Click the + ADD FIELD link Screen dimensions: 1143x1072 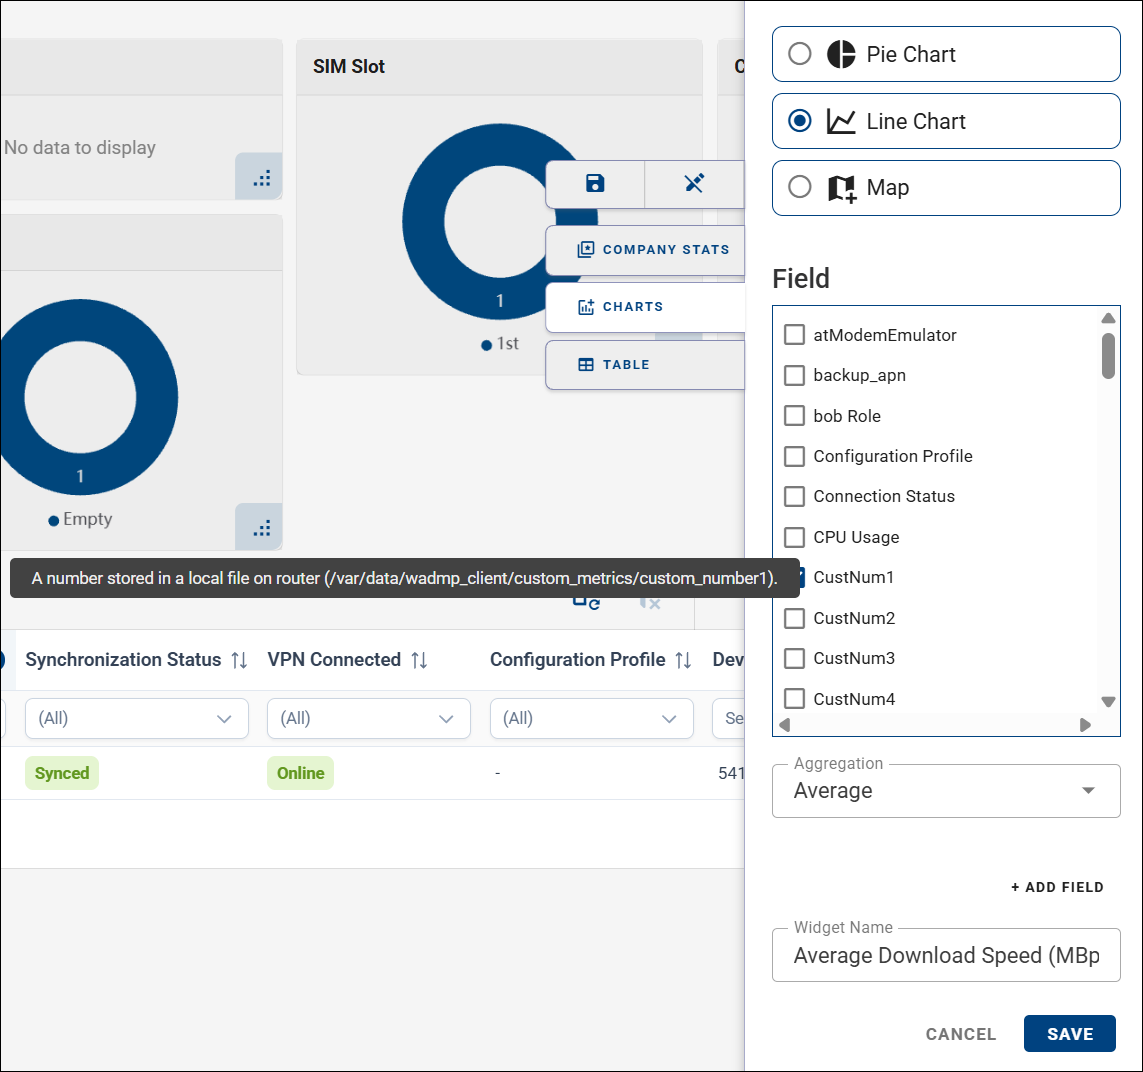point(1057,887)
